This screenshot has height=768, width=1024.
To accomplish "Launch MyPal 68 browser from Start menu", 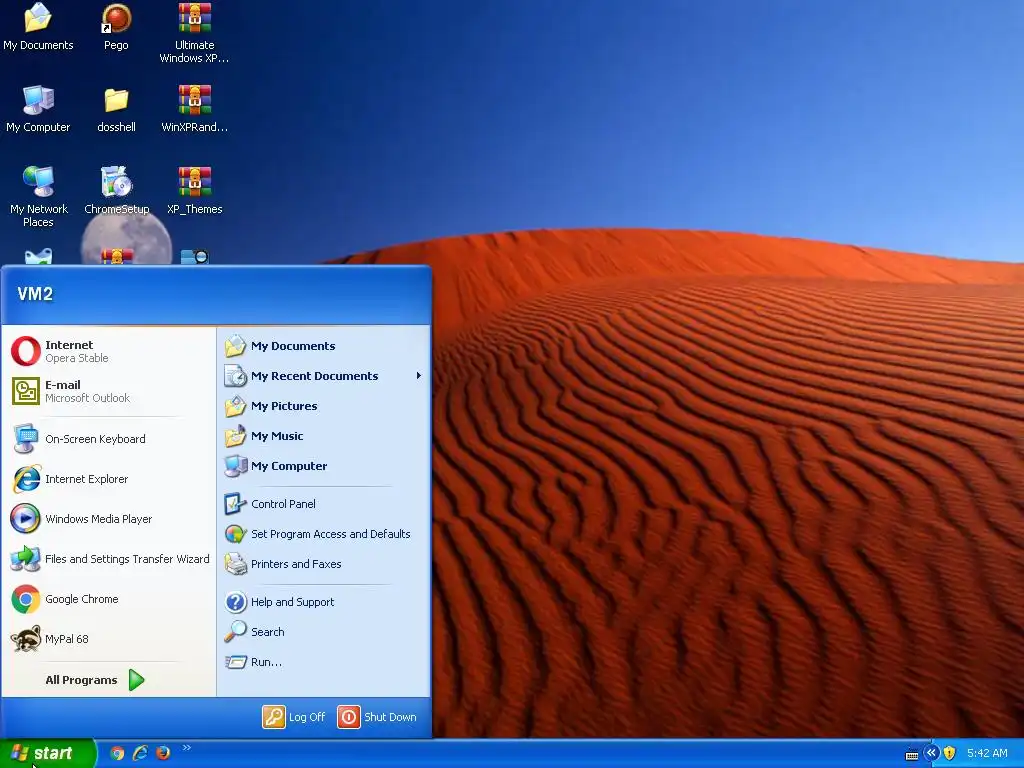I will [x=108, y=639].
